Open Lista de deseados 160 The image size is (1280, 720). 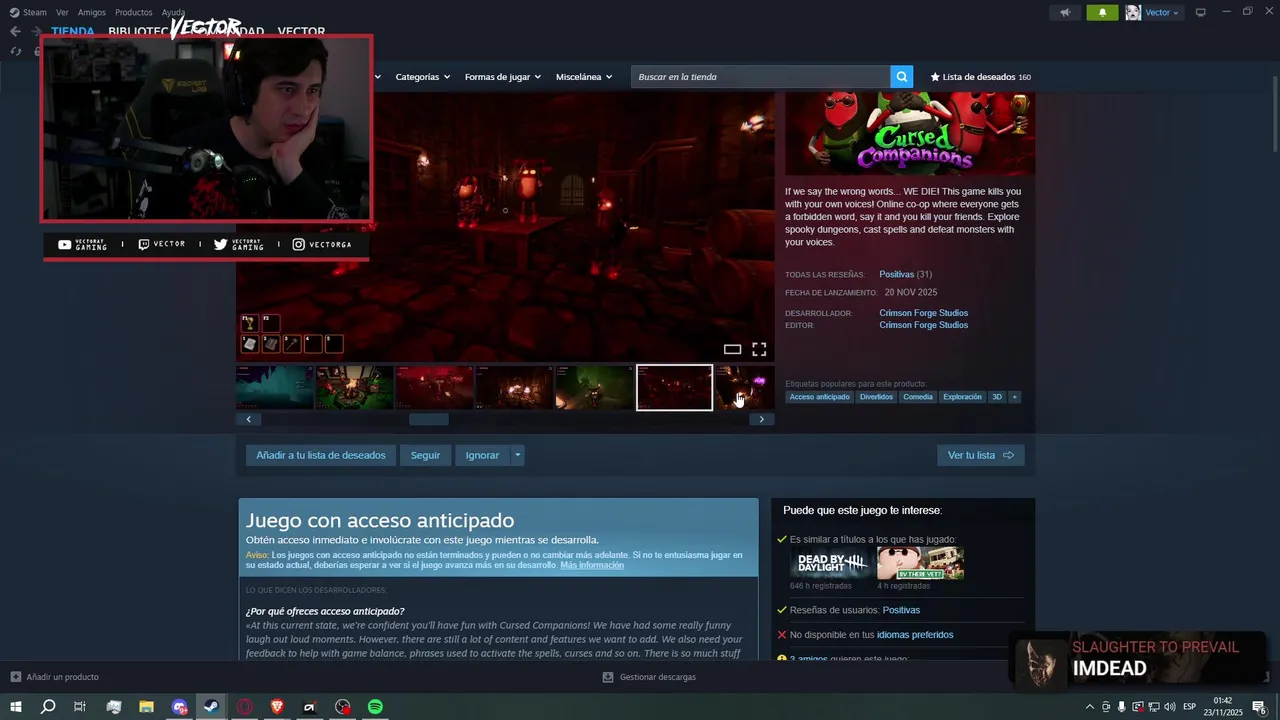(x=981, y=77)
